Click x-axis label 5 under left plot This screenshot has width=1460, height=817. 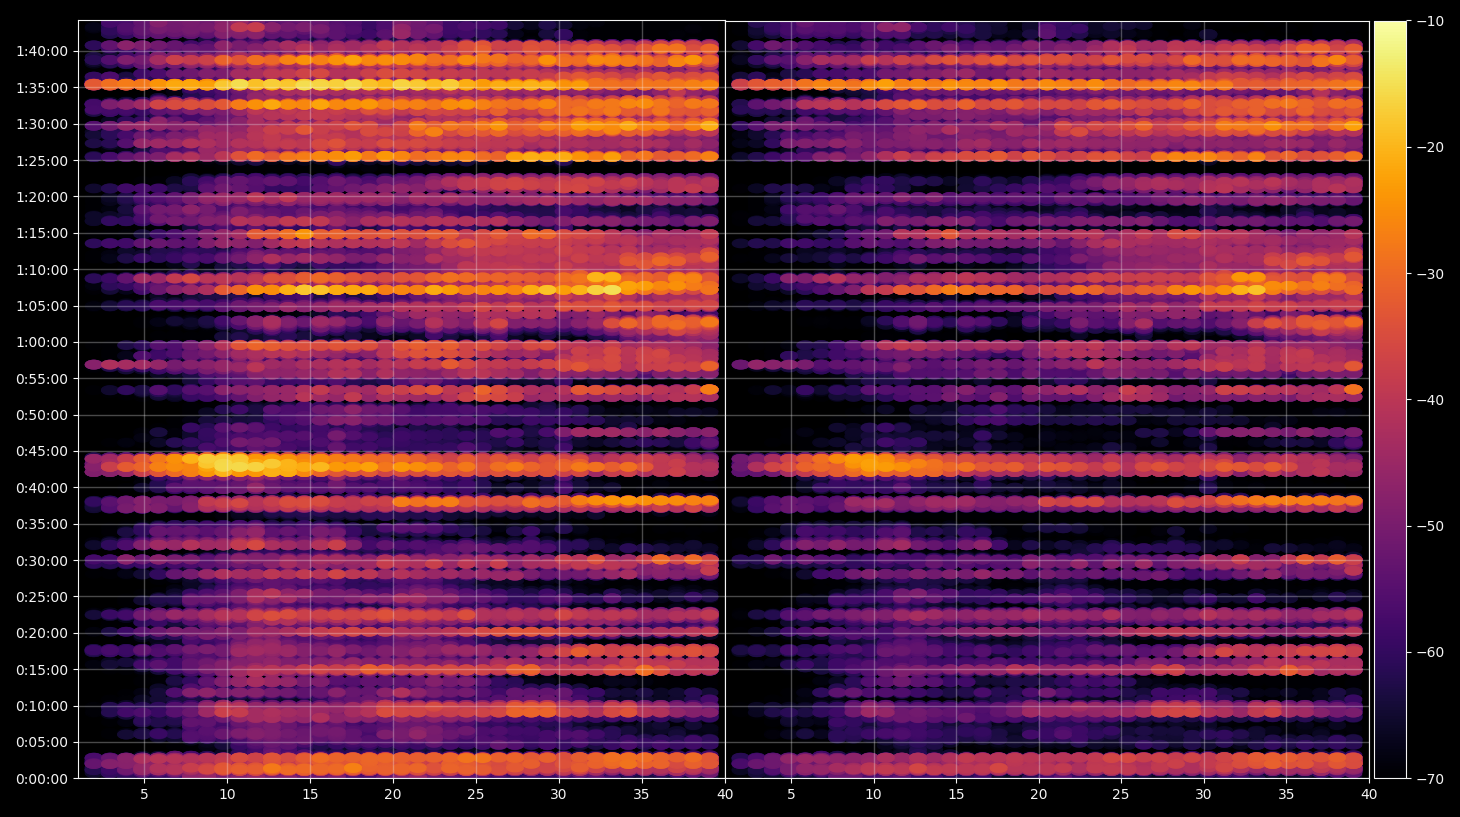[144, 795]
